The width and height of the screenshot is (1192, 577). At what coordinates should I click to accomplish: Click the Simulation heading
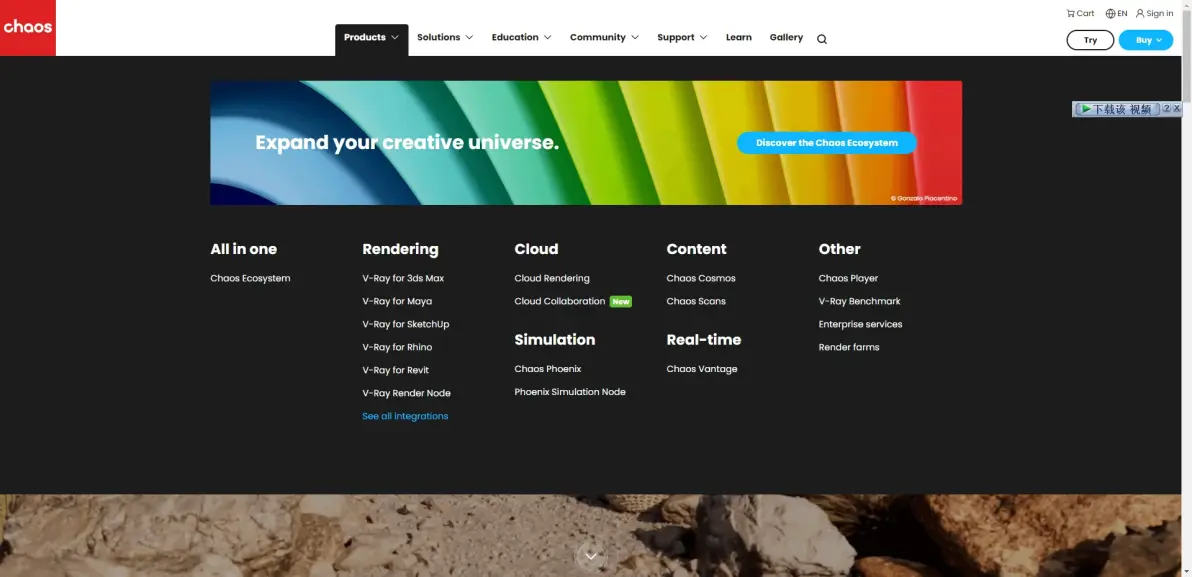[x=555, y=340]
